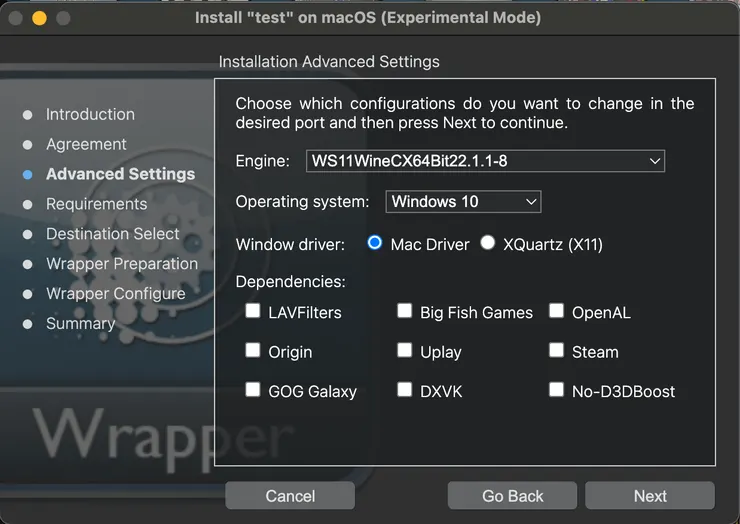
Task: Select the Steam dependency checkbox
Action: pos(556,351)
